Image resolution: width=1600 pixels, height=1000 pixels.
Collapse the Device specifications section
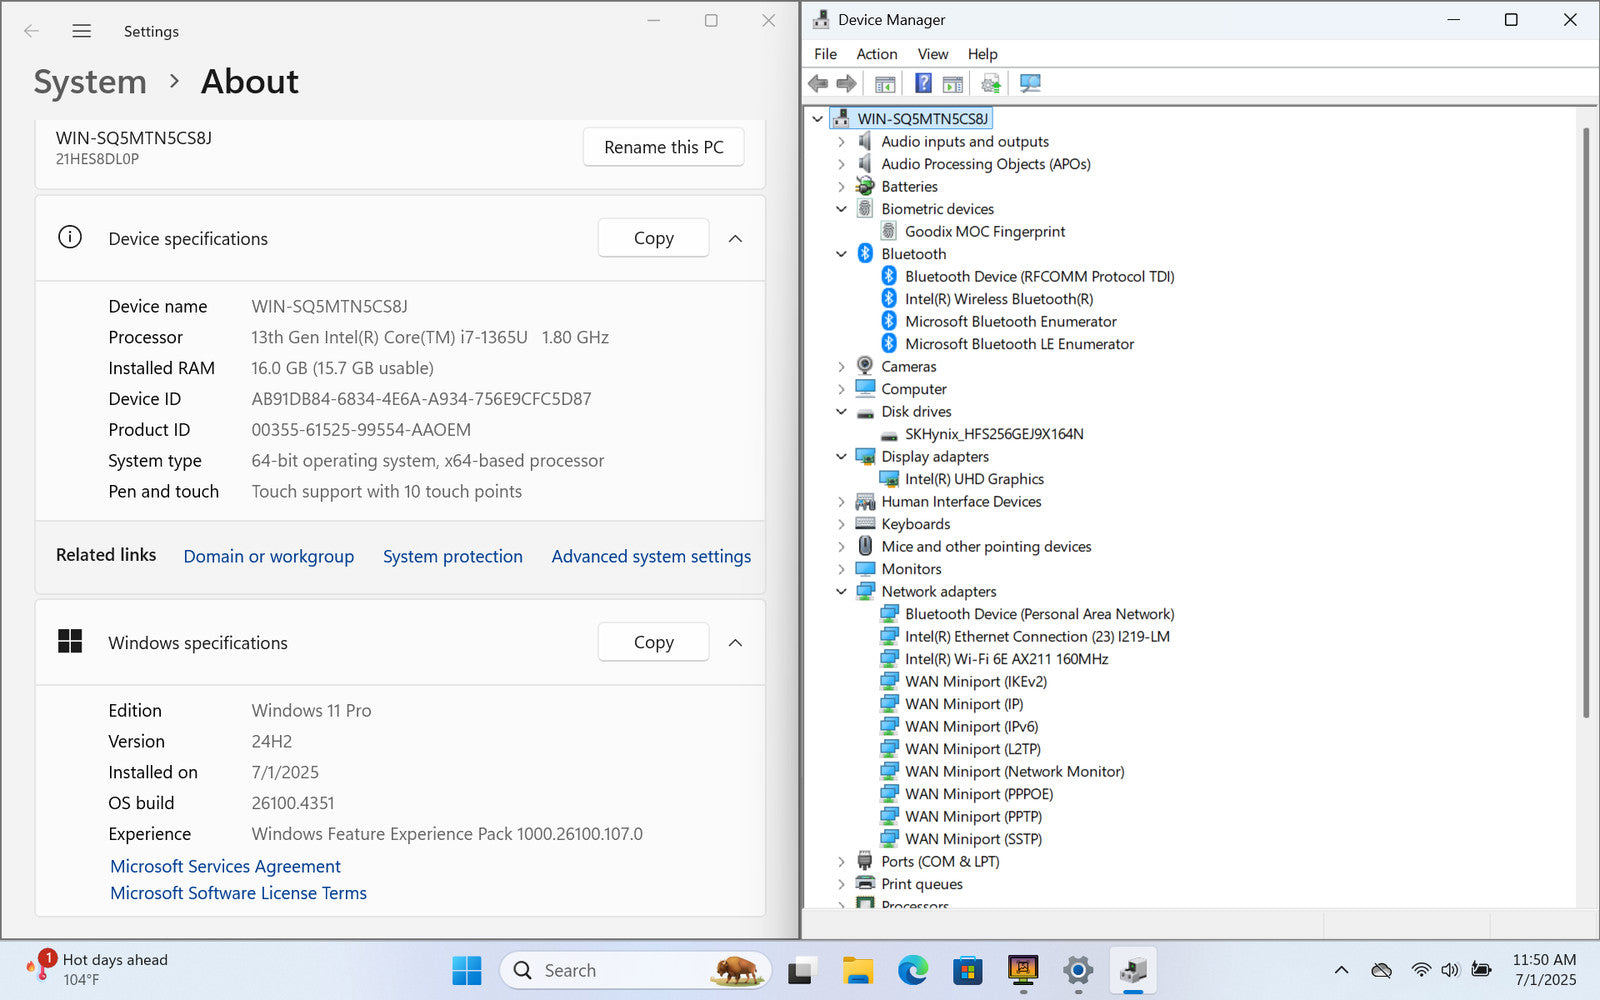pyautogui.click(x=735, y=238)
